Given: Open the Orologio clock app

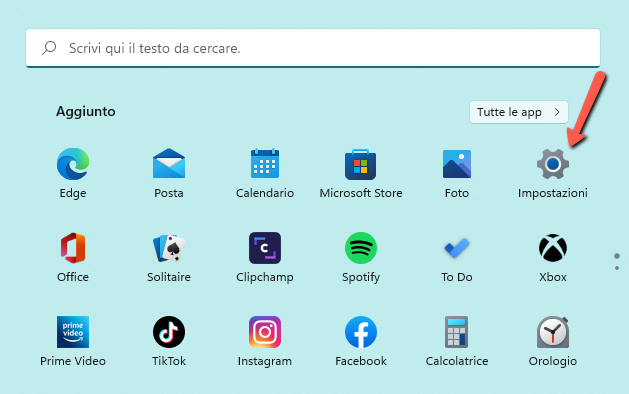Looking at the screenshot, I should point(553,332).
